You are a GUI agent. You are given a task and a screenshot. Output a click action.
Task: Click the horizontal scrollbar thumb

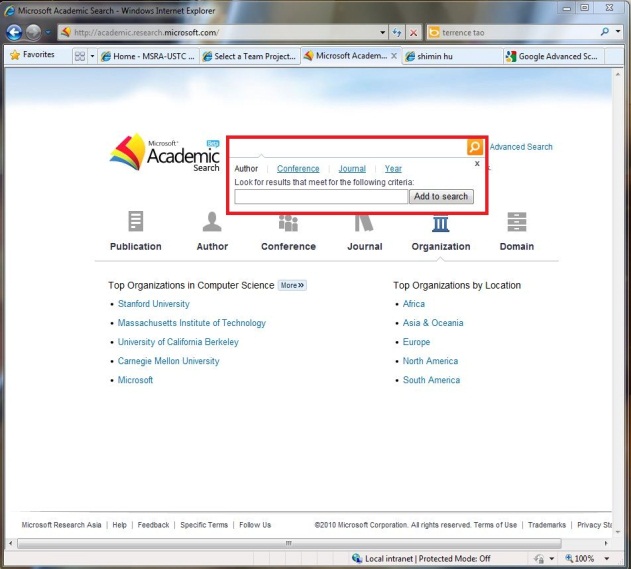click(x=289, y=543)
